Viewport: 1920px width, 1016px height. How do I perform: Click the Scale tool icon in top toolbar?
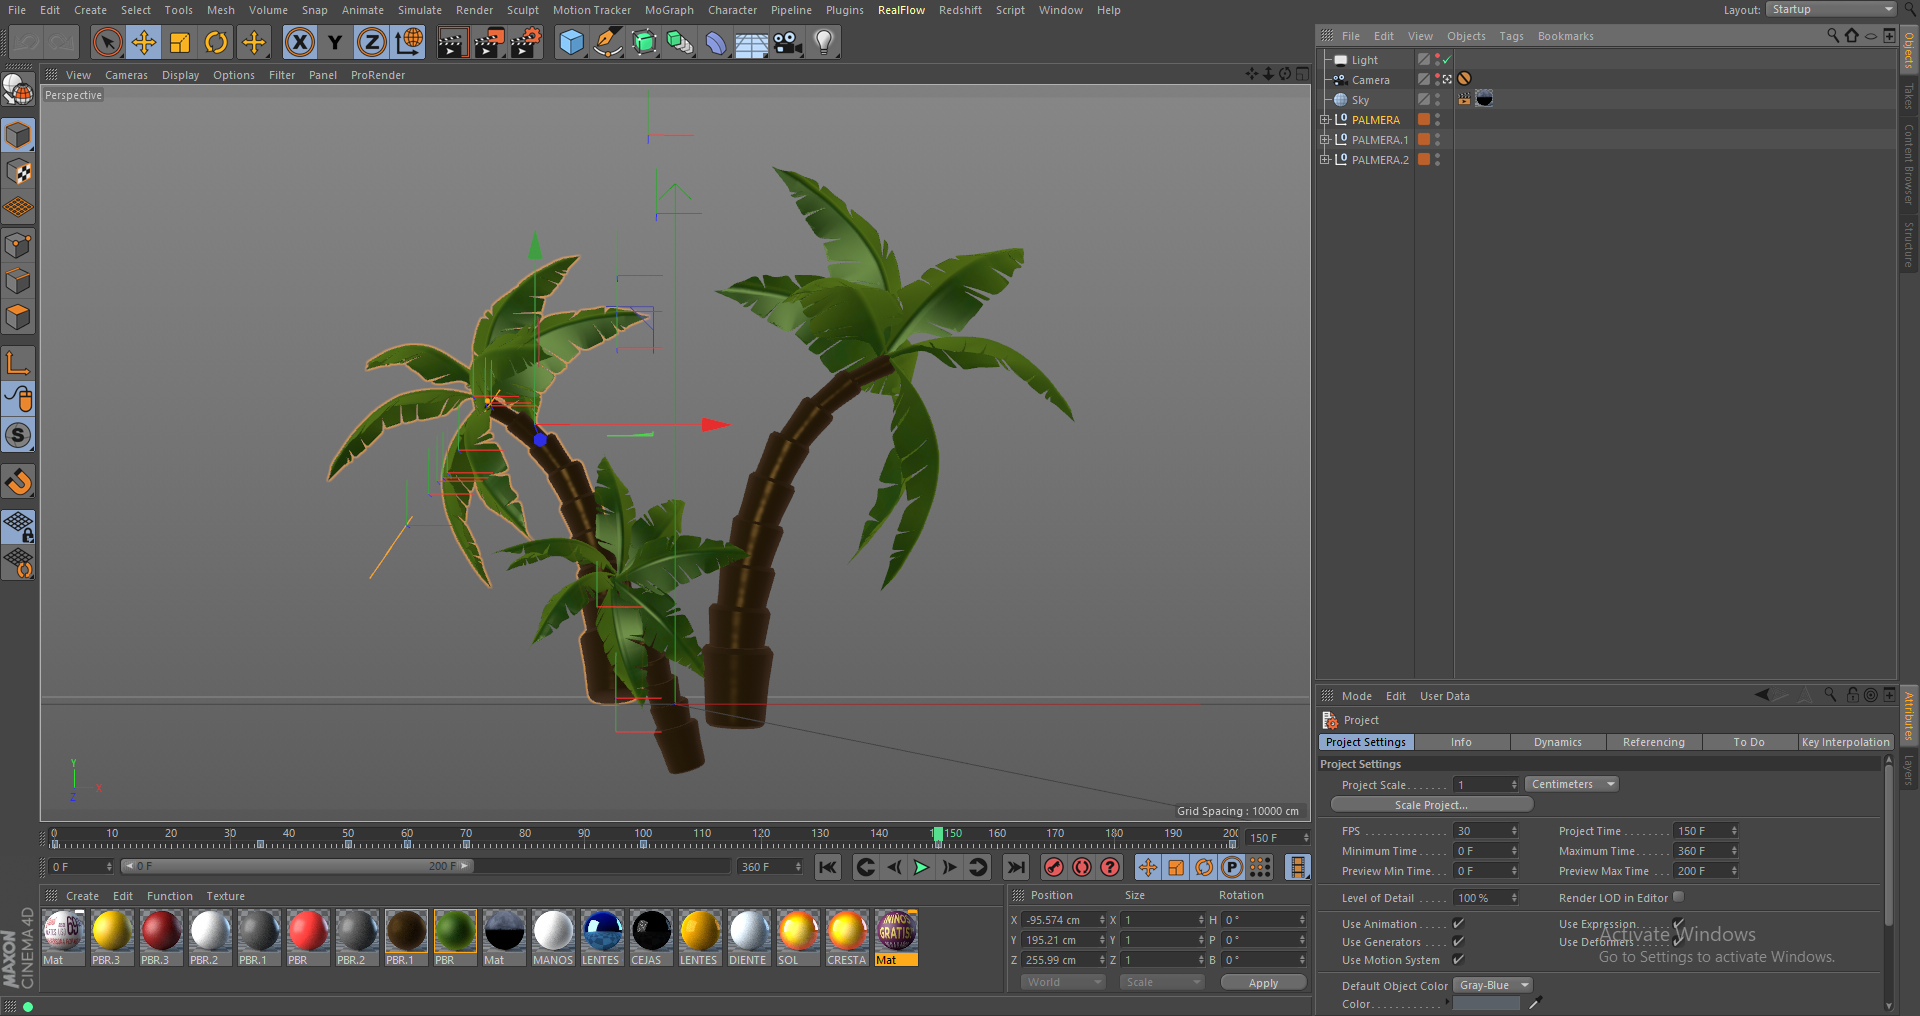pyautogui.click(x=180, y=42)
